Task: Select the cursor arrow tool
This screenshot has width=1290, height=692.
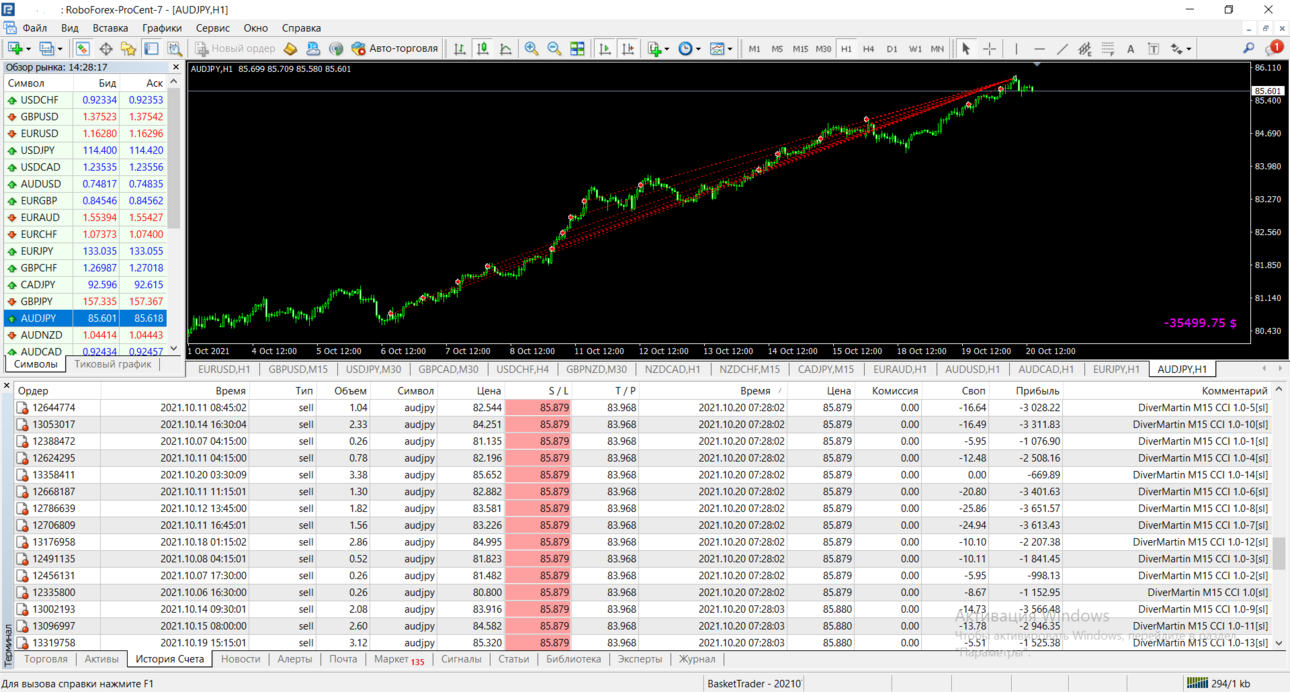Action: (966, 48)
